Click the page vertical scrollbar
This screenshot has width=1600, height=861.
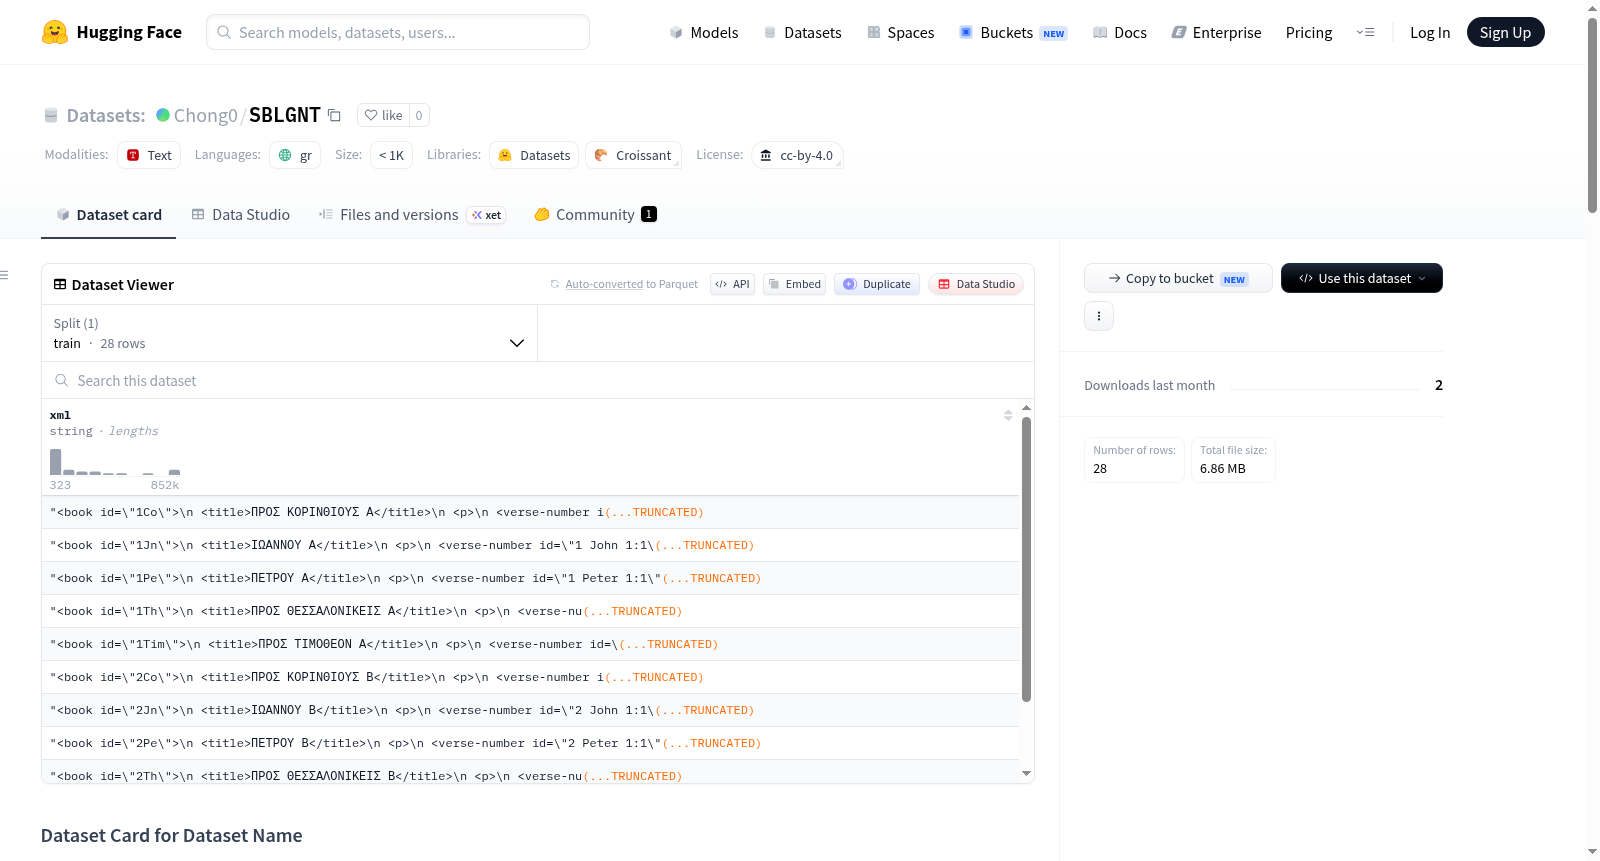(x=1592, y=115)
